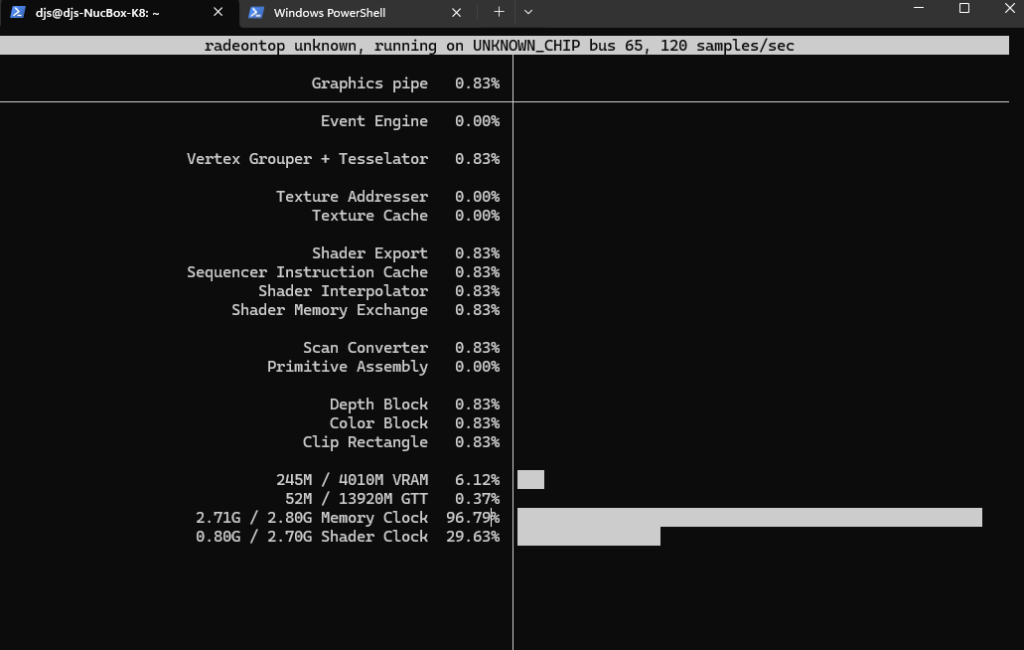The height and width of the screenshot is (650, 1024).
Task: Click the Vertex Grouper + Tesselator label
Action: tap(307, 159)
